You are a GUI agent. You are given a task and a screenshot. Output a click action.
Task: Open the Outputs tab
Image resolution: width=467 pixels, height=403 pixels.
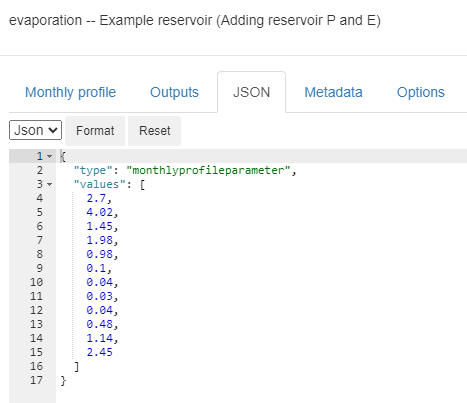click(174, 92)
